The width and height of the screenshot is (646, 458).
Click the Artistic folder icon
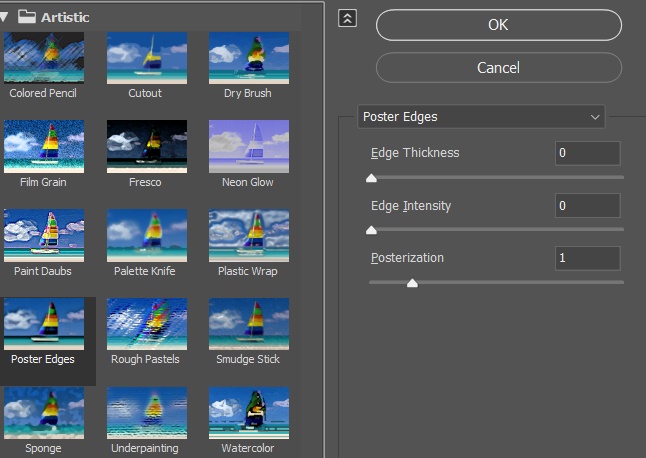27,16
